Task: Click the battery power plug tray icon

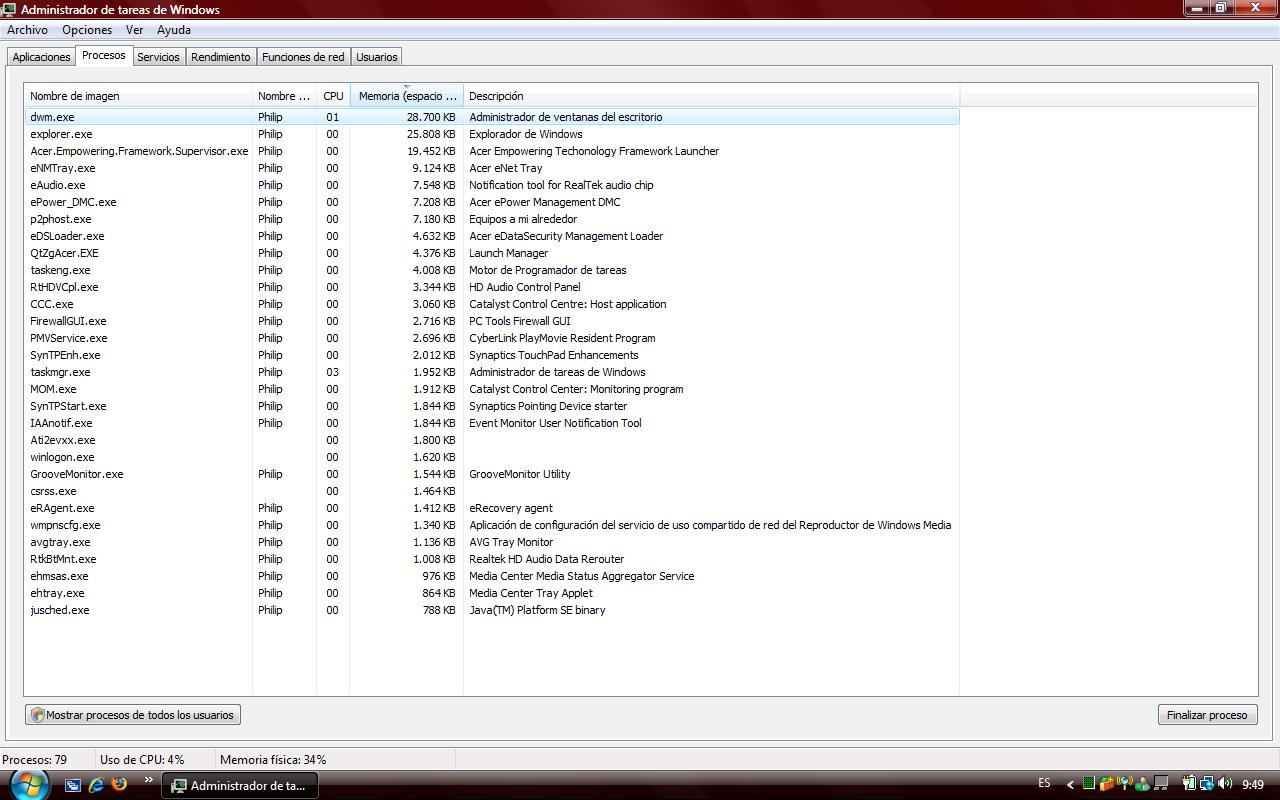Action: (x=1189, y=784)
